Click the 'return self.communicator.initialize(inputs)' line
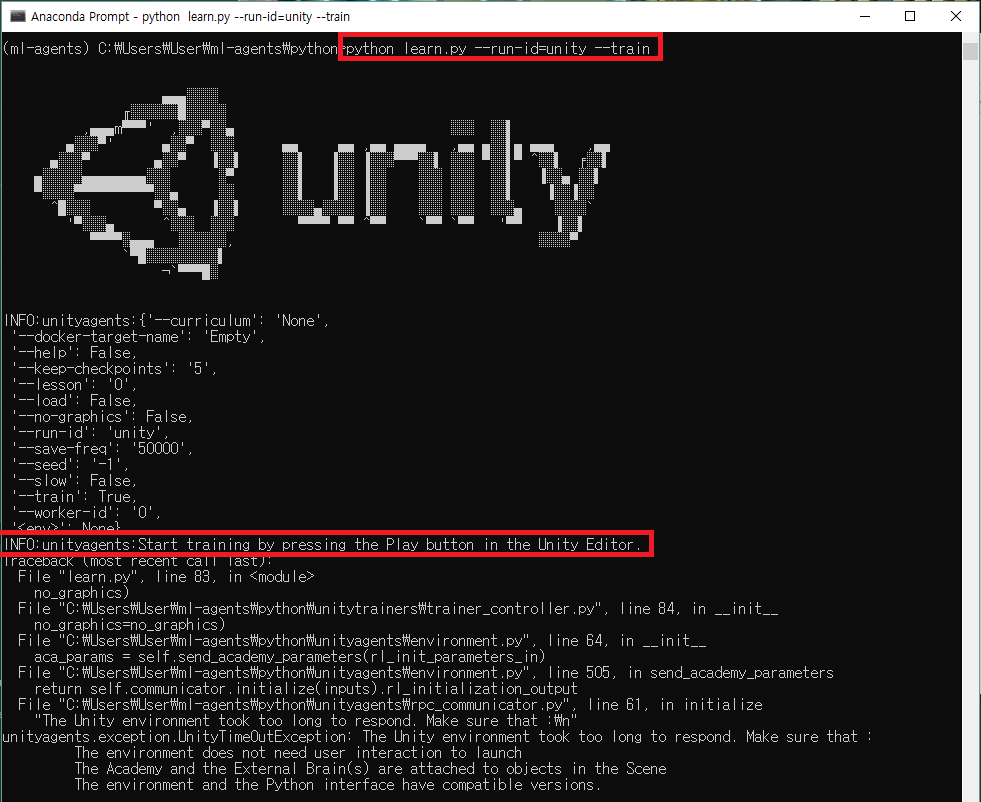This screenshot has height=802, width=981. pyautogui.click(x=306, y=689)
